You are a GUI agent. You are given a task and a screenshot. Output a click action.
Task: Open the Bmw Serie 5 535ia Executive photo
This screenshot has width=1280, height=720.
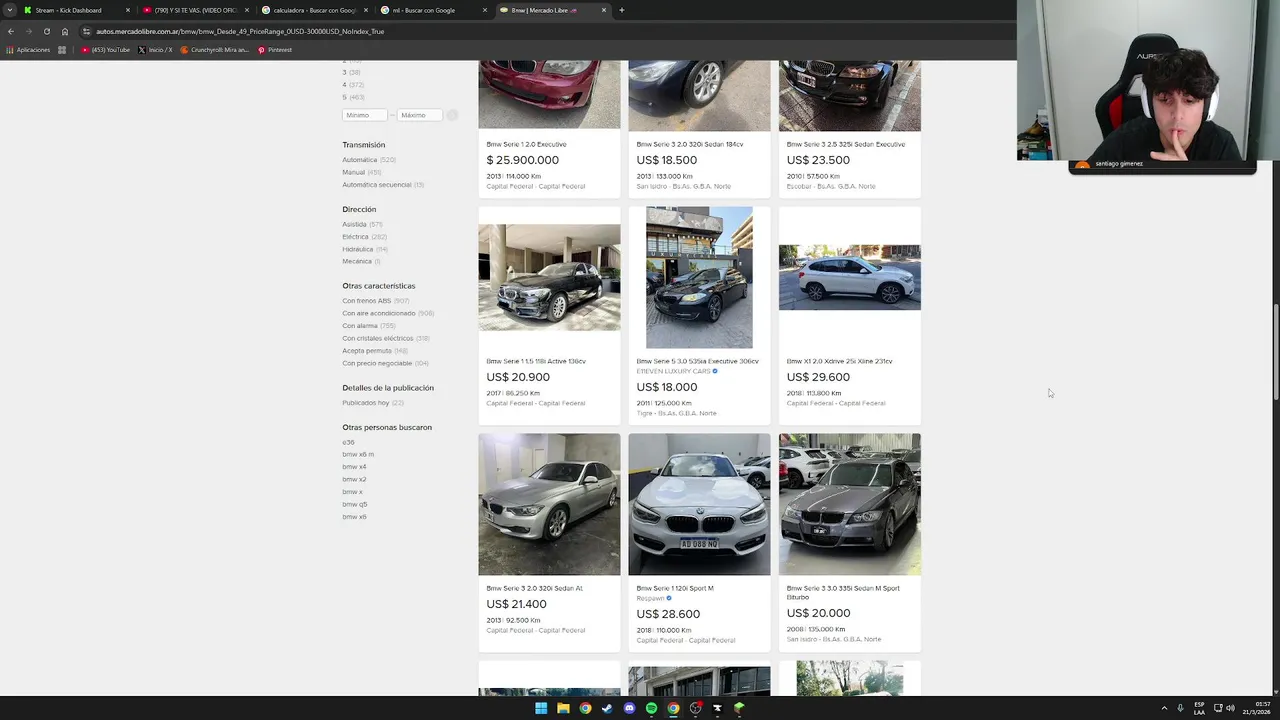[x=699, y=277]
